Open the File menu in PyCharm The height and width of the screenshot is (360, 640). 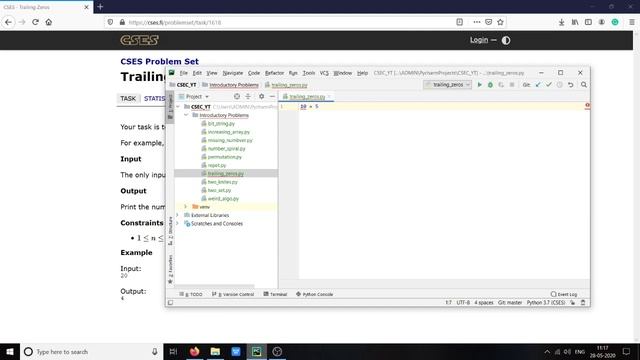184,73
